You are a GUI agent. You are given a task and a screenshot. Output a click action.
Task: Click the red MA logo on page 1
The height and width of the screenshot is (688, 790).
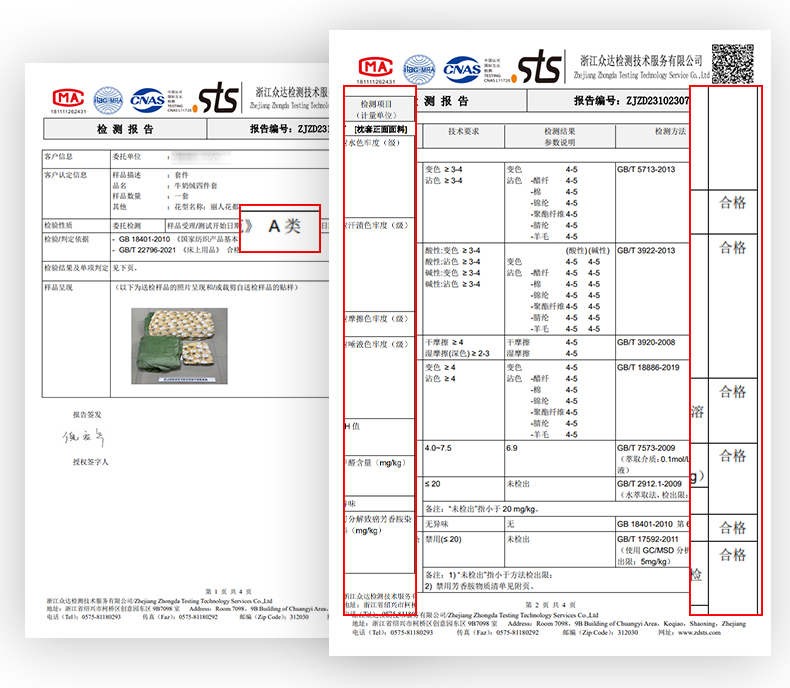tap(69, 98)
